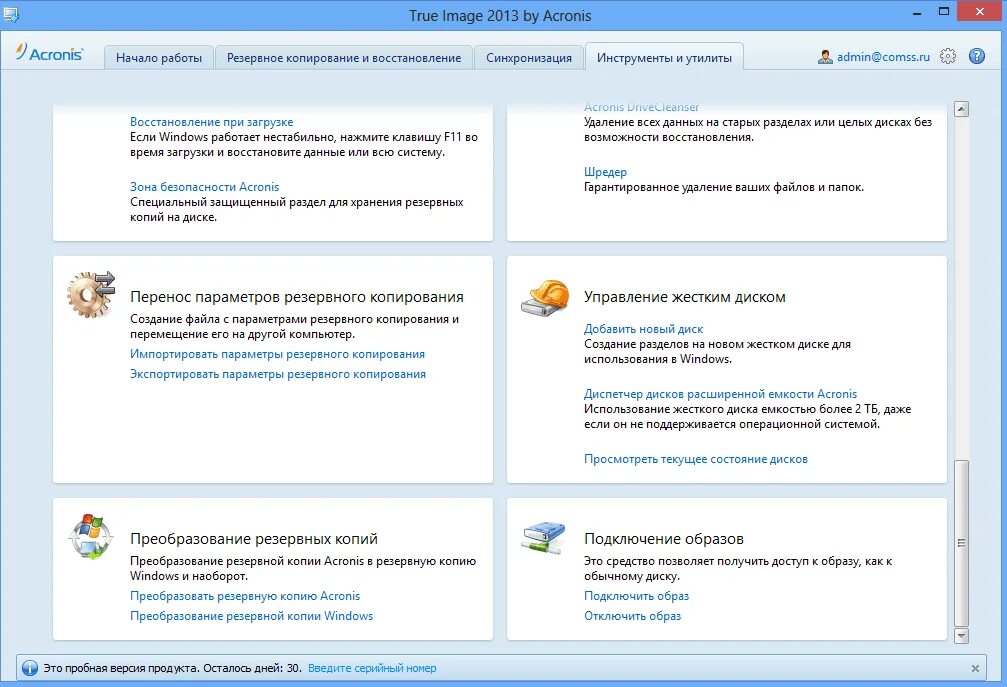Screen dimensions: 1007x687
Task: Click the Отключить образ link
Action: pos(632,616)
